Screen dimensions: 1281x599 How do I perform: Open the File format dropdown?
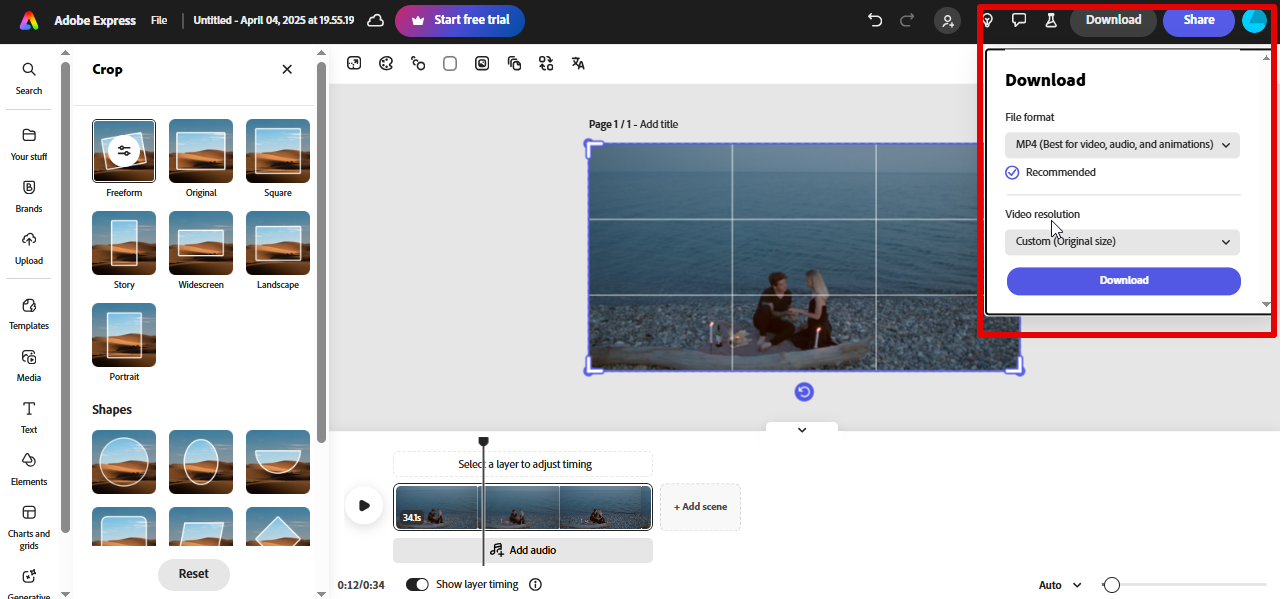(1122, 144)
